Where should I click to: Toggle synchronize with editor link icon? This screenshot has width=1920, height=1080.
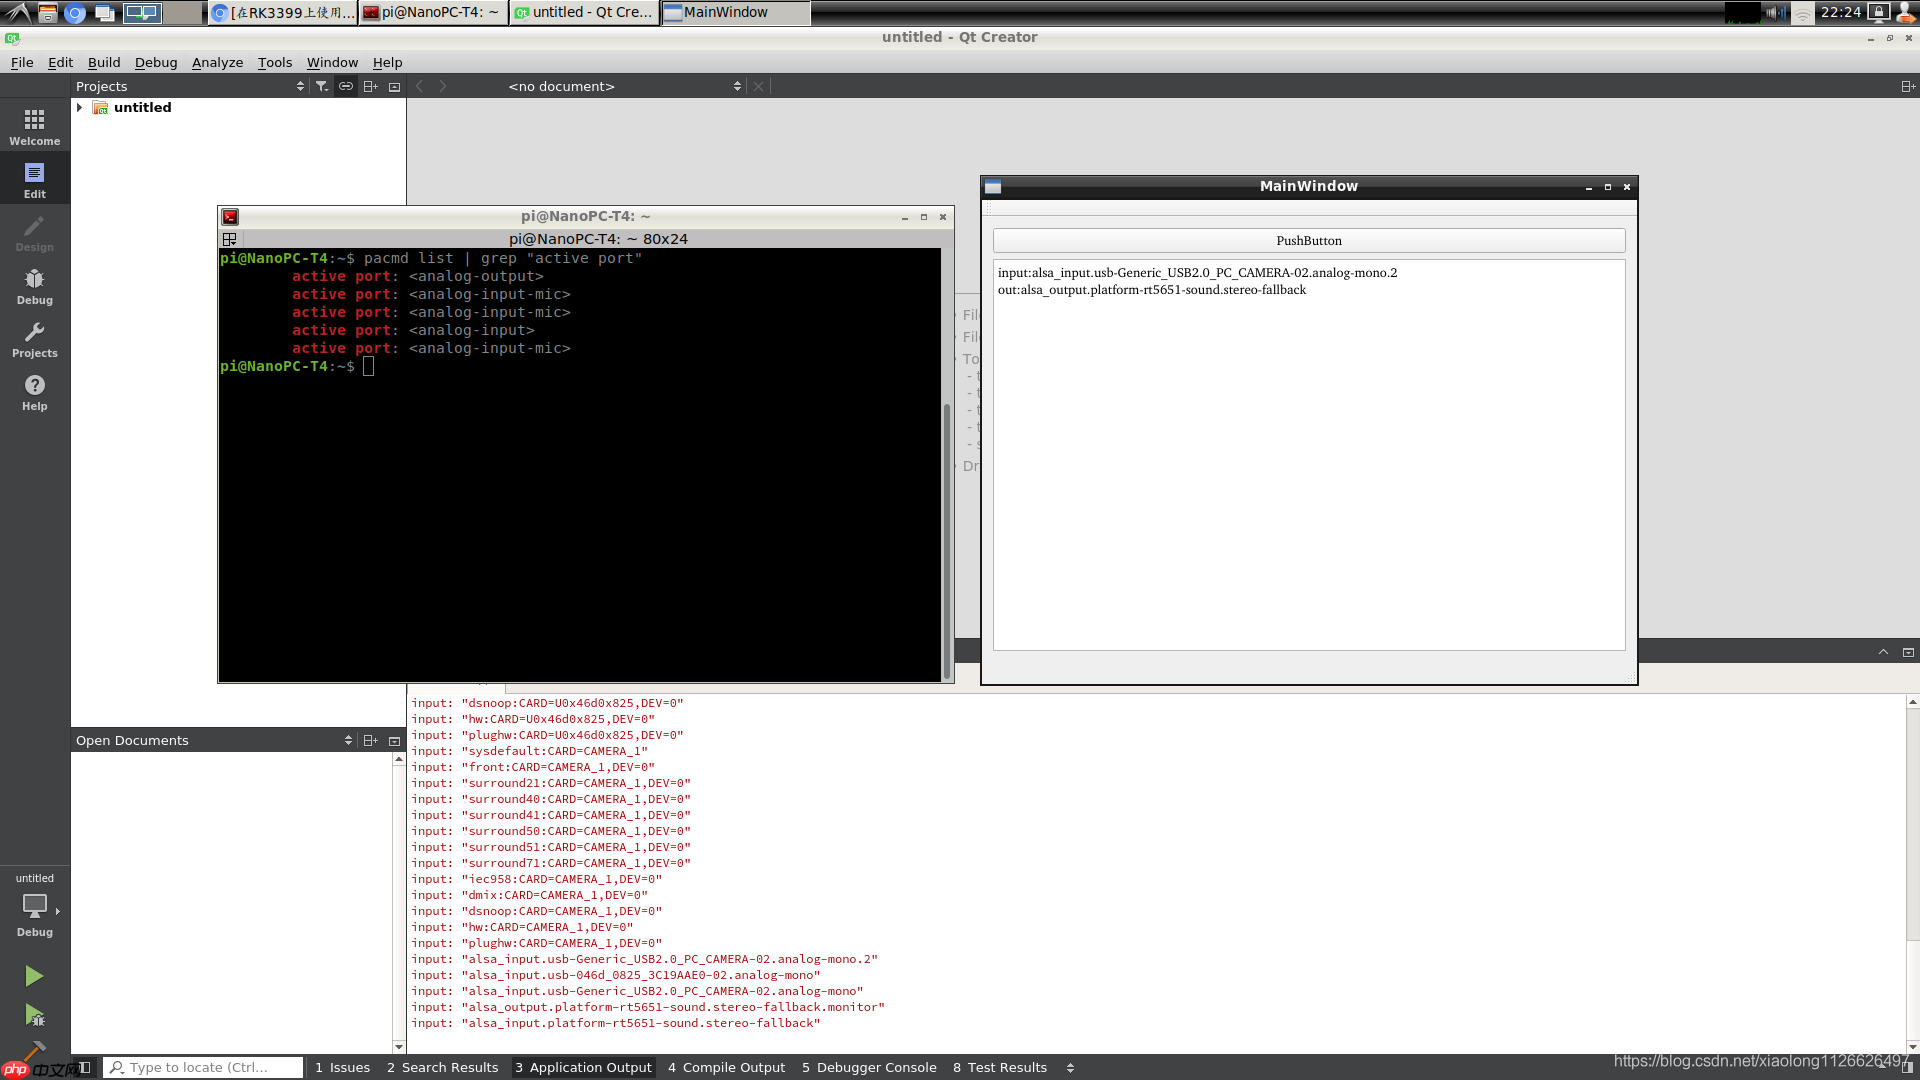tap(346, 86)
